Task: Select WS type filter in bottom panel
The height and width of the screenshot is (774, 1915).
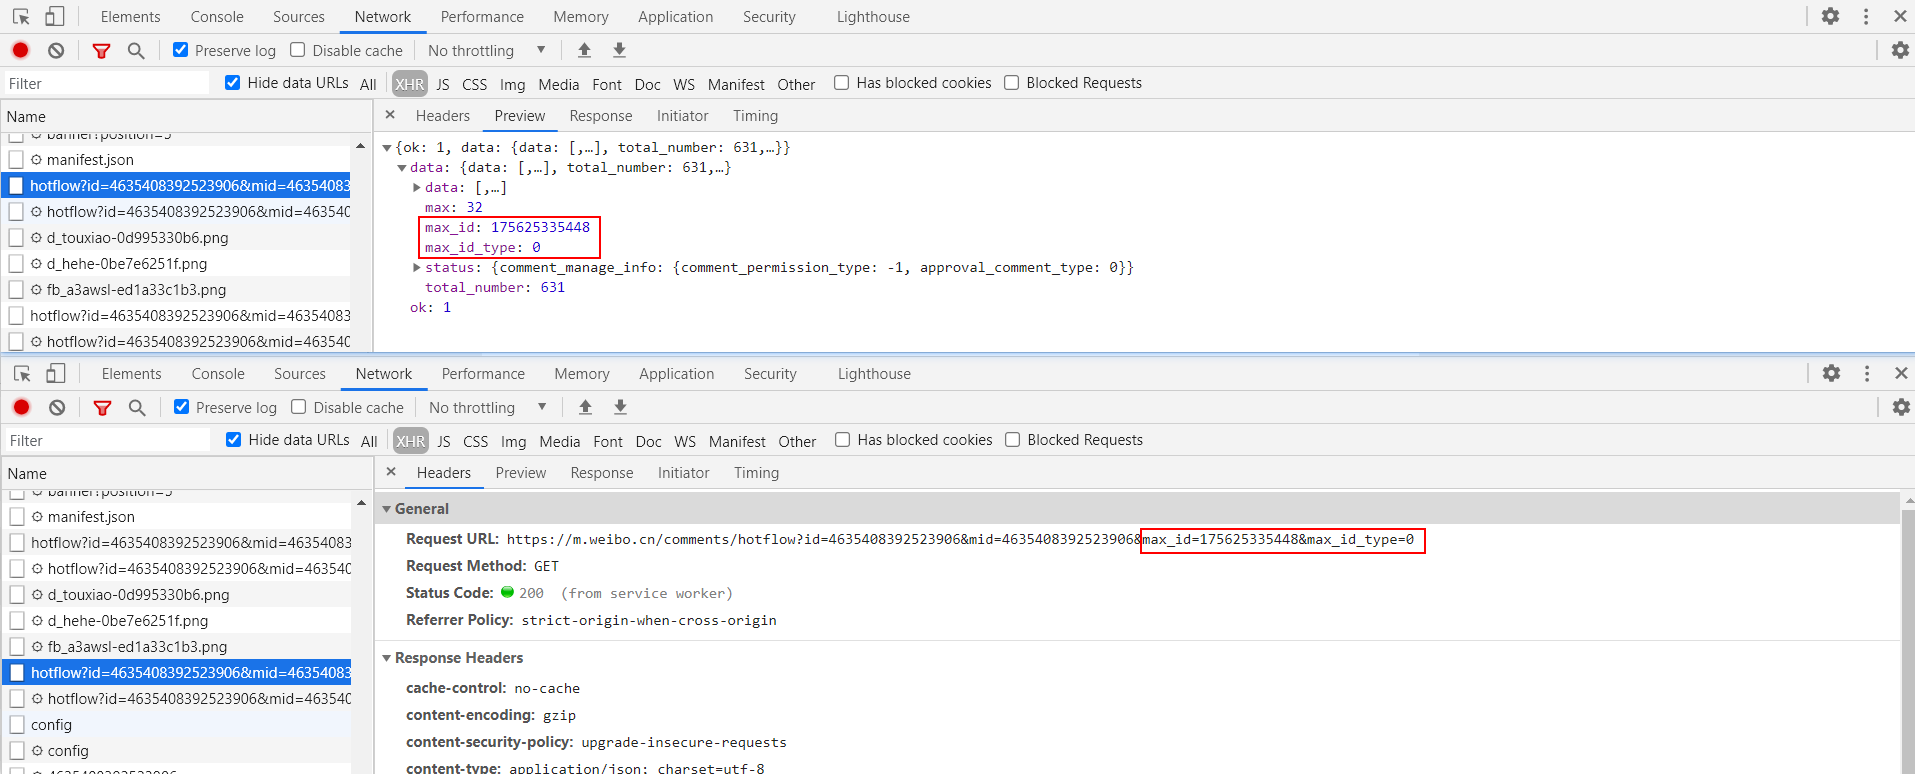Action: tap(685, 441)
